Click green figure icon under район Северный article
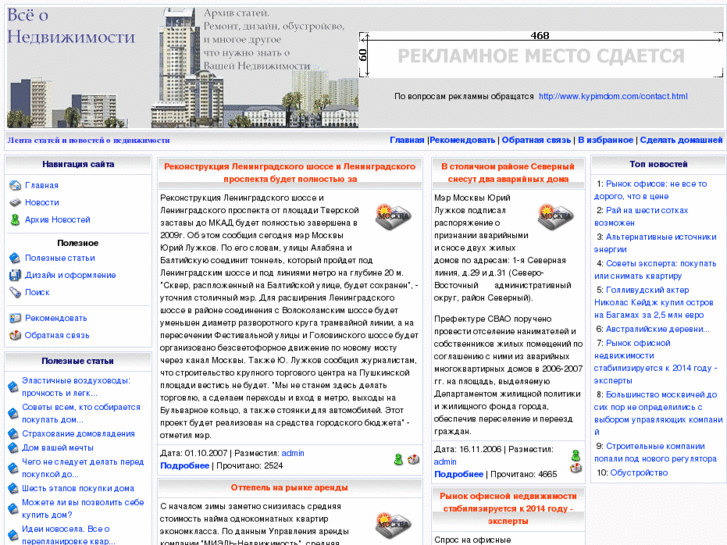 [575, 455]
